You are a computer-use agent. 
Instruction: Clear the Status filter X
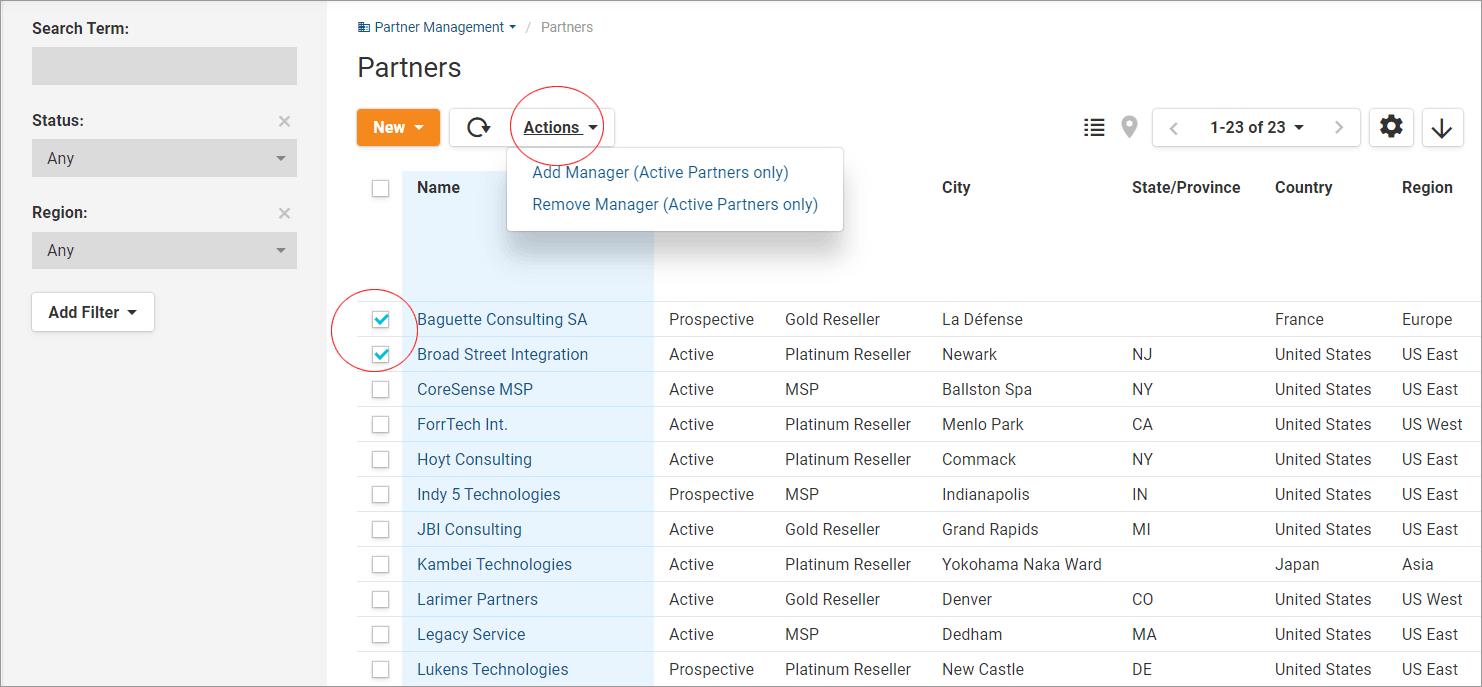[284, 121]
